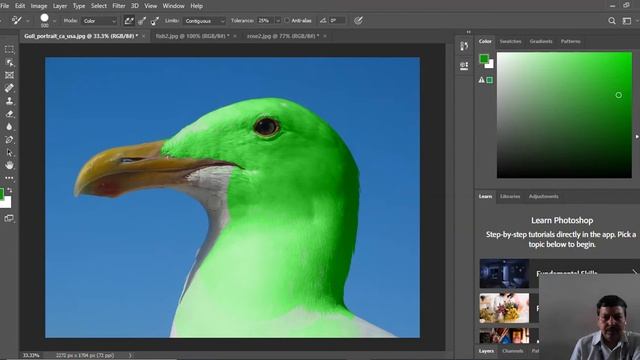Open the Edit menu

20,6
